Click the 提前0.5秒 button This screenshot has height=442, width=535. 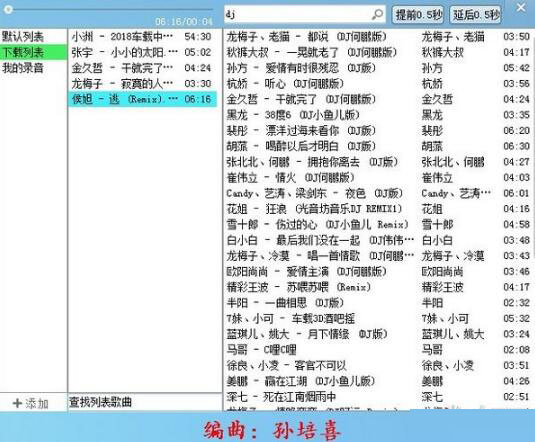pos(418,15)
